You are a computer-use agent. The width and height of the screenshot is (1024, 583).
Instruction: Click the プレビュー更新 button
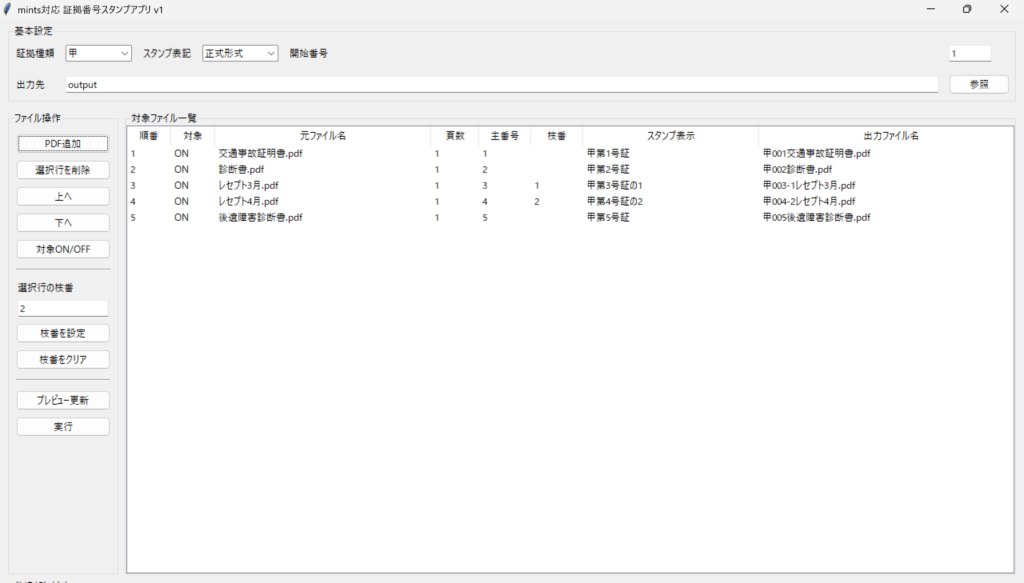click(x=63, y=400)
